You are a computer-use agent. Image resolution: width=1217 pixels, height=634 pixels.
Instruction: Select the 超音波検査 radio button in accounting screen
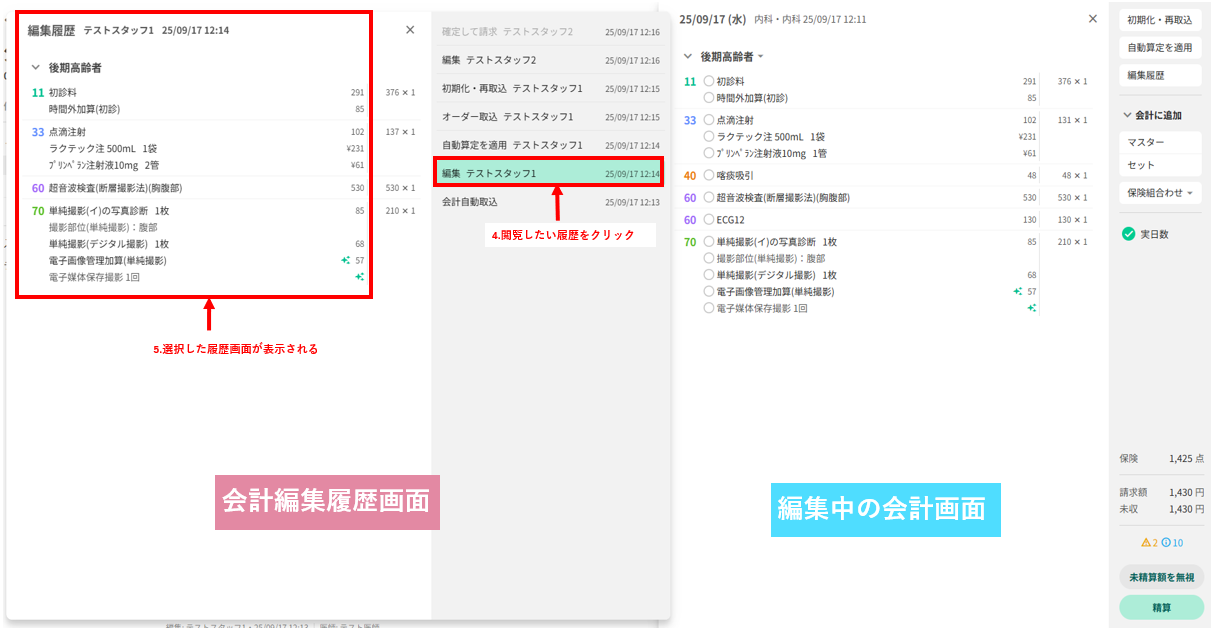click(709, 197)
